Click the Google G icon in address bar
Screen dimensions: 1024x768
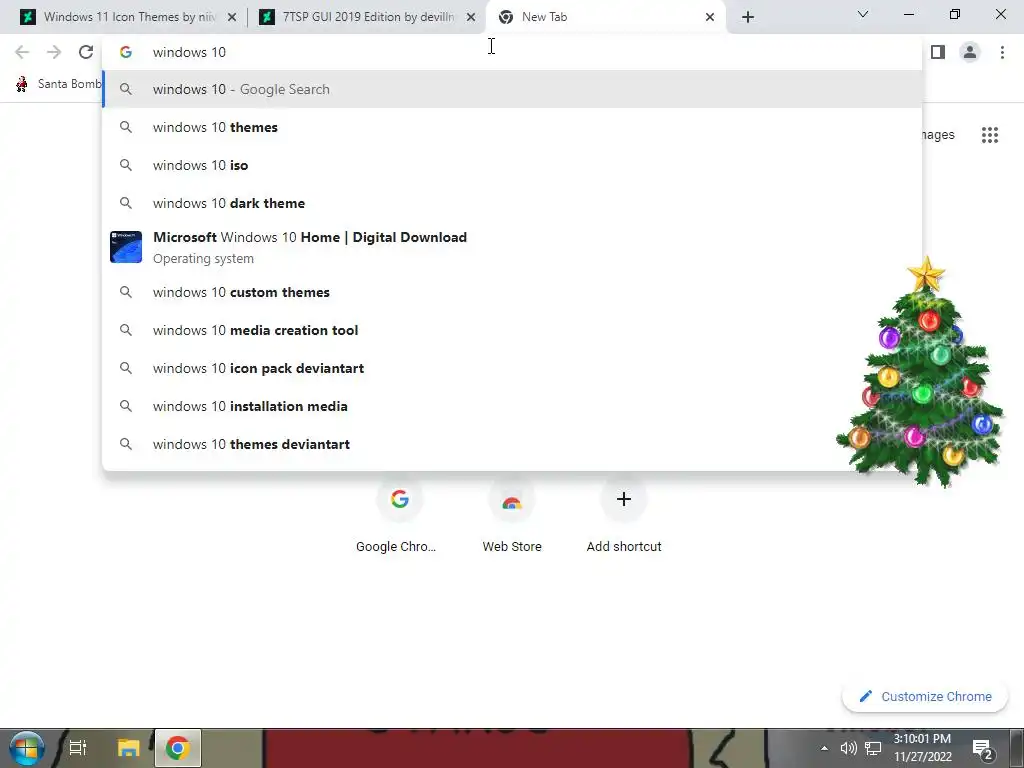click(126, 52)
